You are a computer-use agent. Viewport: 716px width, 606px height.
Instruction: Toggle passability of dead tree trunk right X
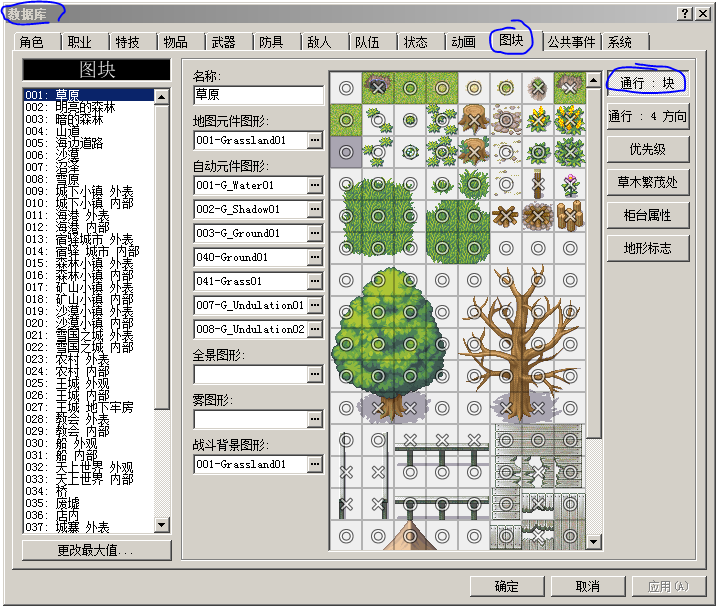pyautogui.click(x=538, y=408)
